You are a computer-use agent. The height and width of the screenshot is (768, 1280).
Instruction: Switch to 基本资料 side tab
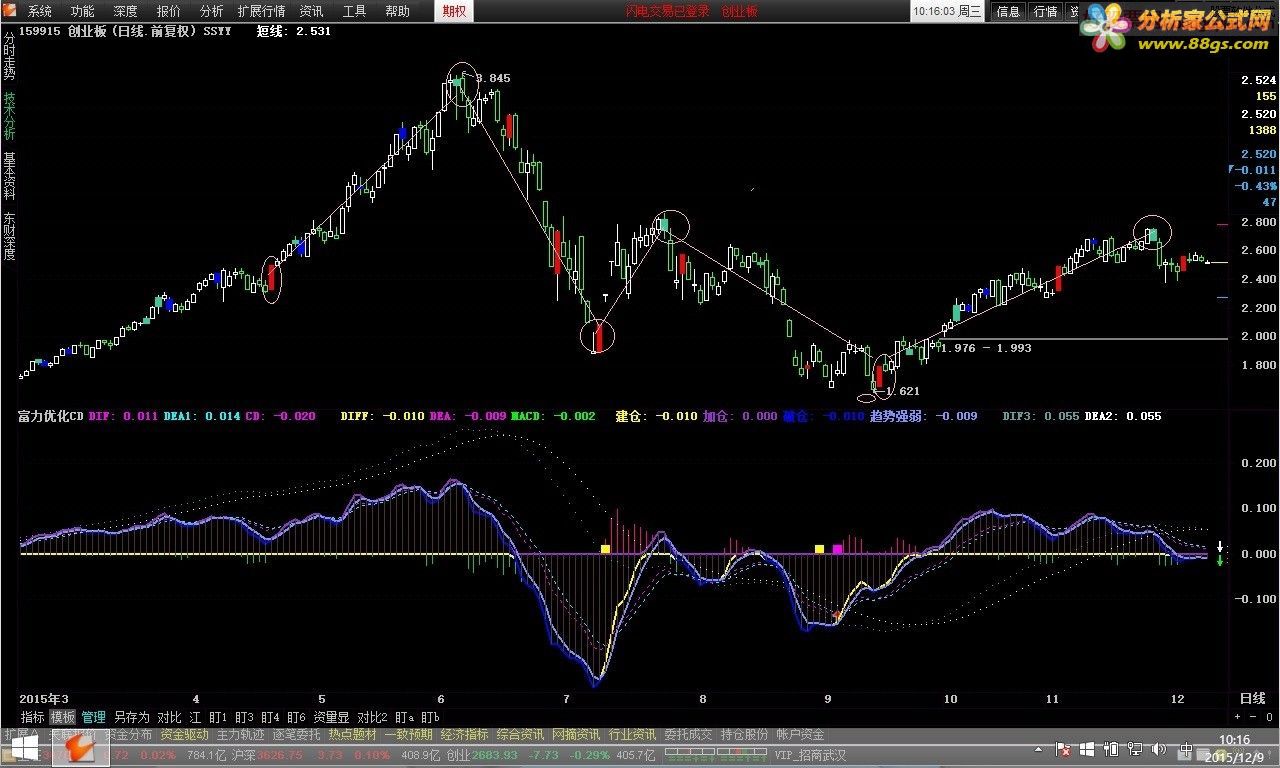9,176
